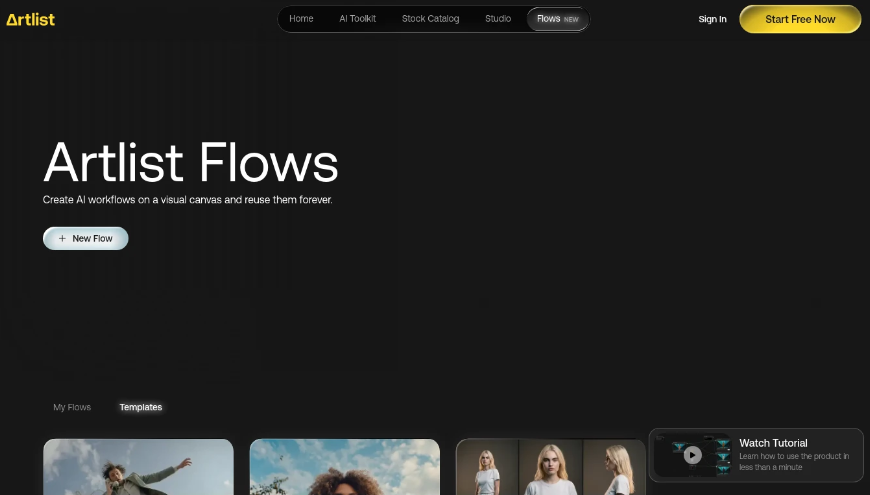The height and width of the screenshot is (495, 870).
Task: Create a New Flow
Action: [85, 239]
